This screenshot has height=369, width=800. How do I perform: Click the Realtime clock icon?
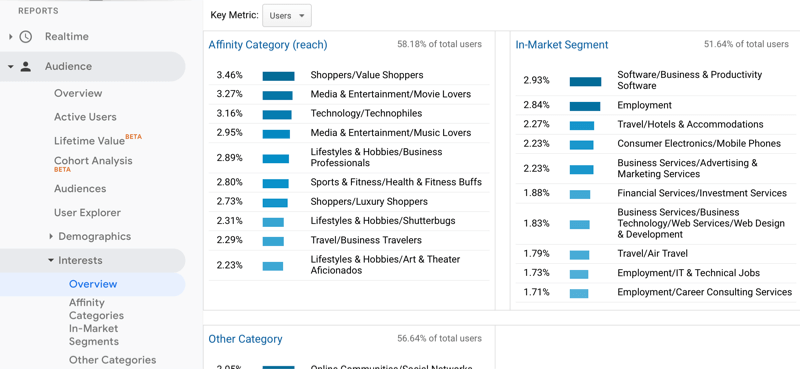tap(26, 37)
